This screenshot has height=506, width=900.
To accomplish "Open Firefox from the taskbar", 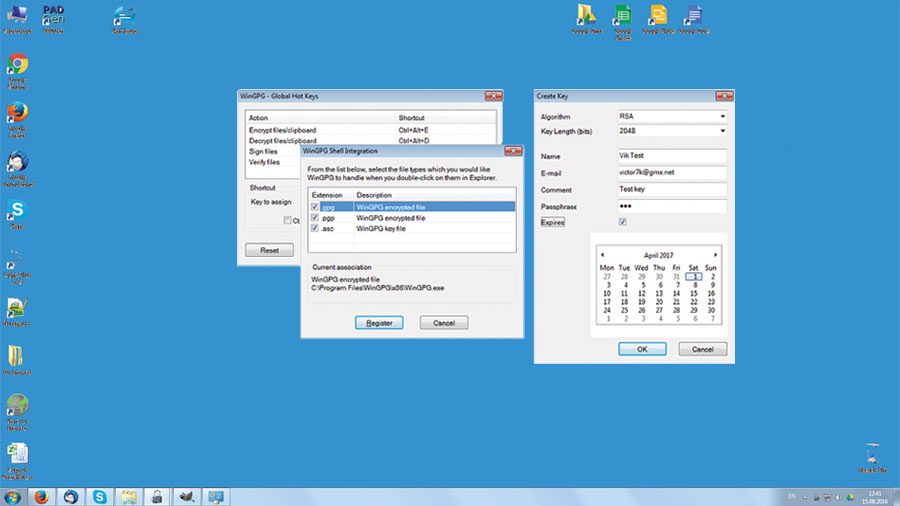I will pyautogui.click(x=41, y=497).
